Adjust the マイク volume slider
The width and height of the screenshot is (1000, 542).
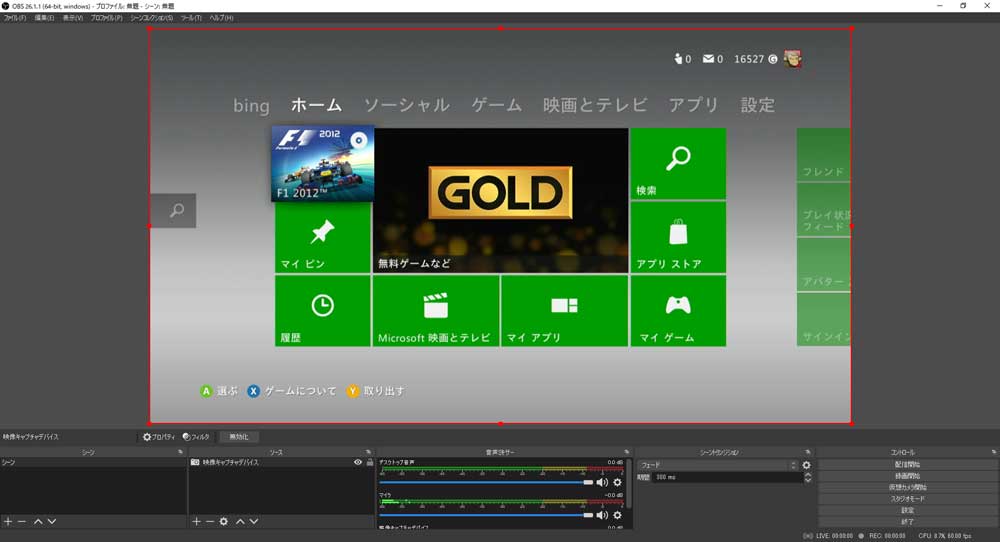click(x=486, y=515)
